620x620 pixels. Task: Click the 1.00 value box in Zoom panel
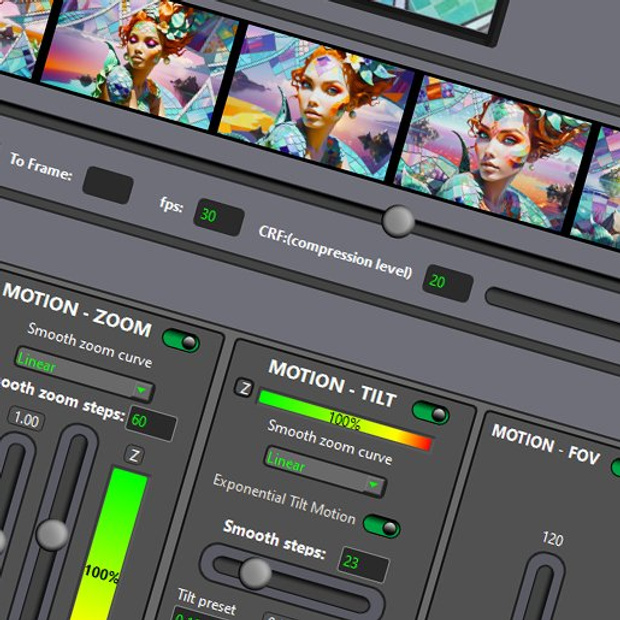click(x=27, y=421)
